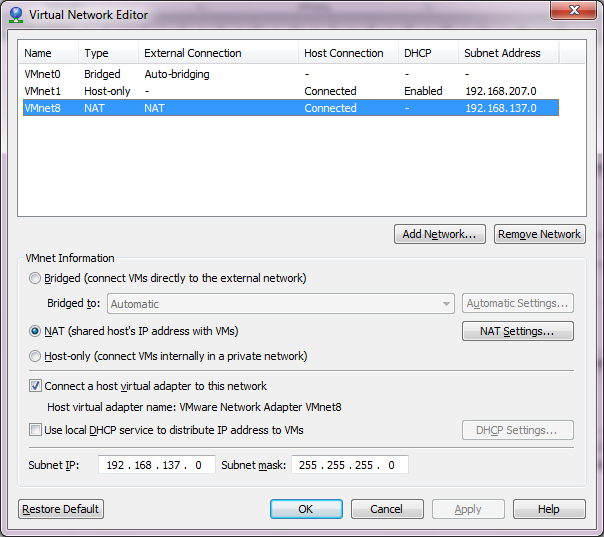This screenshot has height=537, width=604.
Task: Click the External Connection column header
Action: pos(218,53)
